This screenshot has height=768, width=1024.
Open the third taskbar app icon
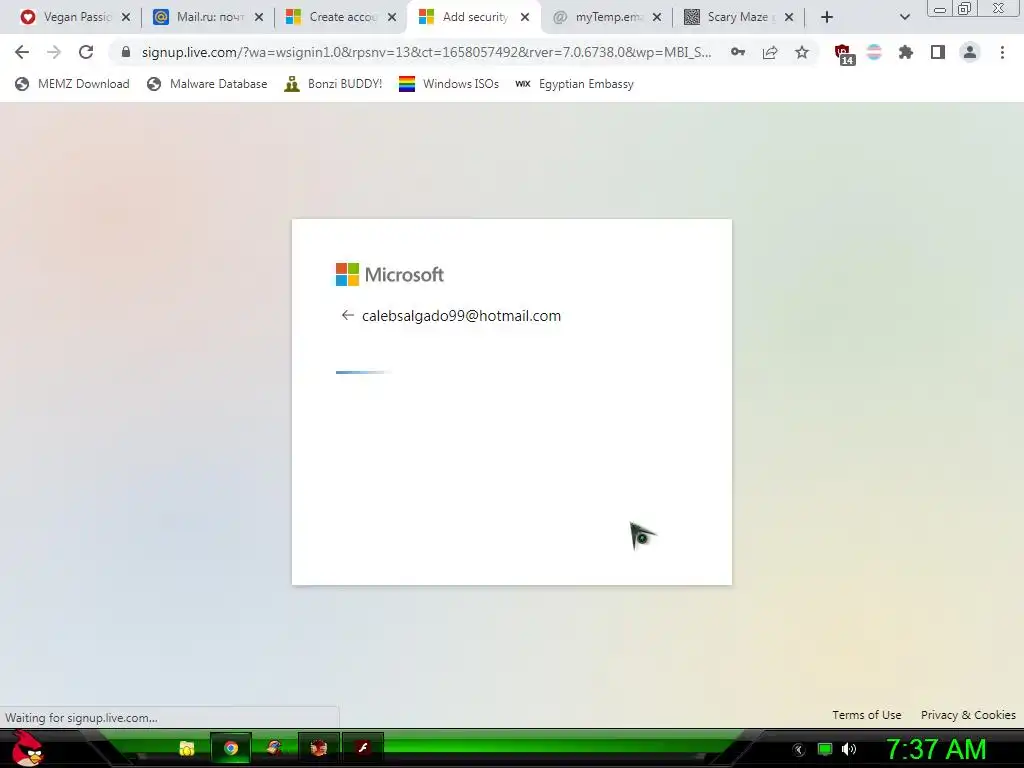coord(274,748)
